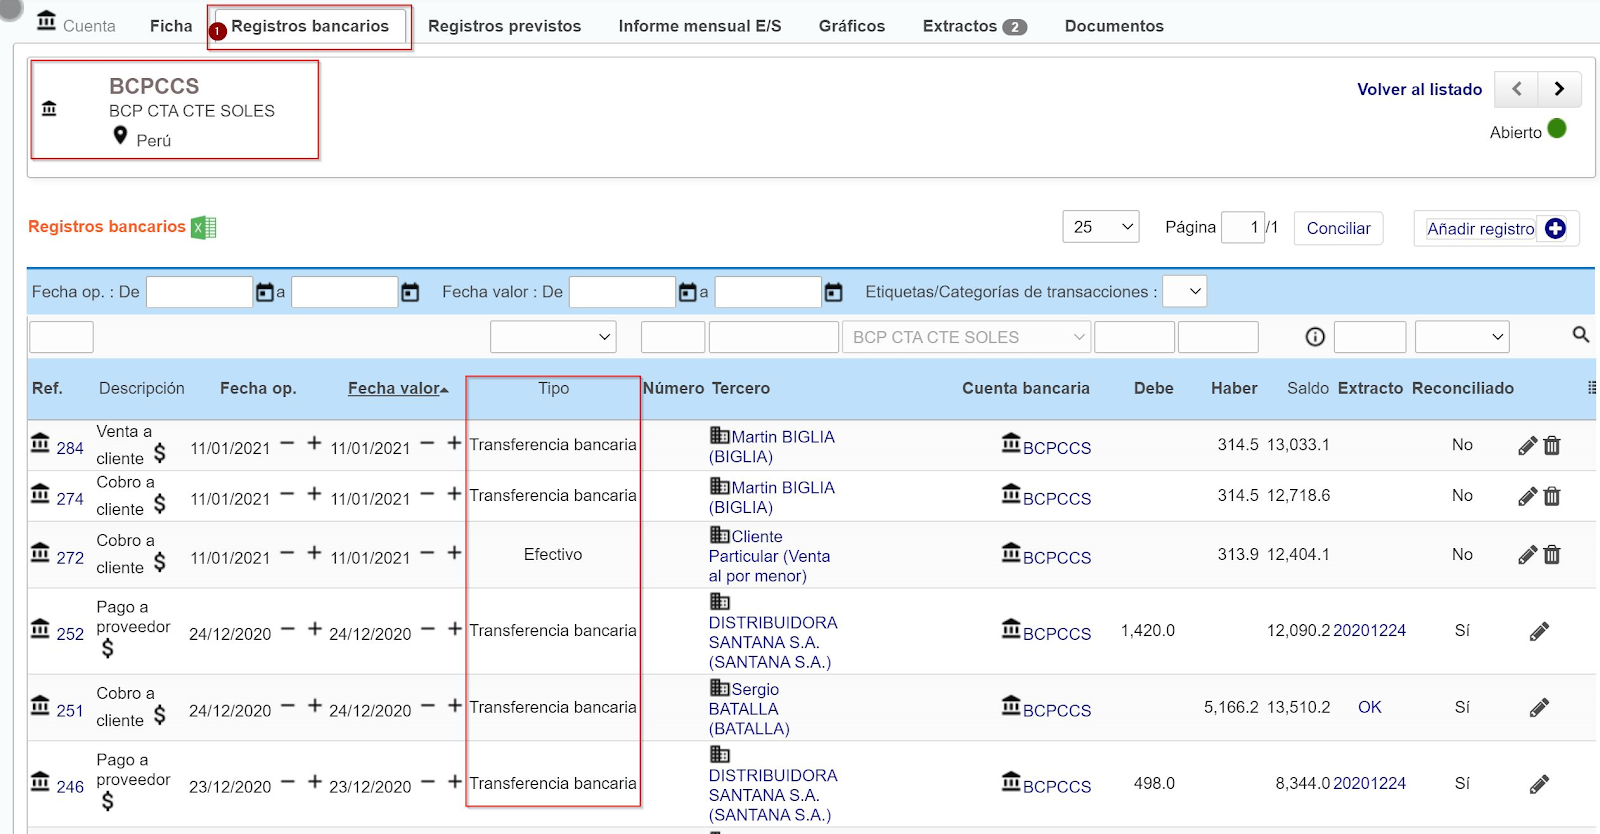The width and height of the screenshot is (1600, 834).
Task: Click the info icon beside the Saldo filter
Action: click(x=1315, y=337)
